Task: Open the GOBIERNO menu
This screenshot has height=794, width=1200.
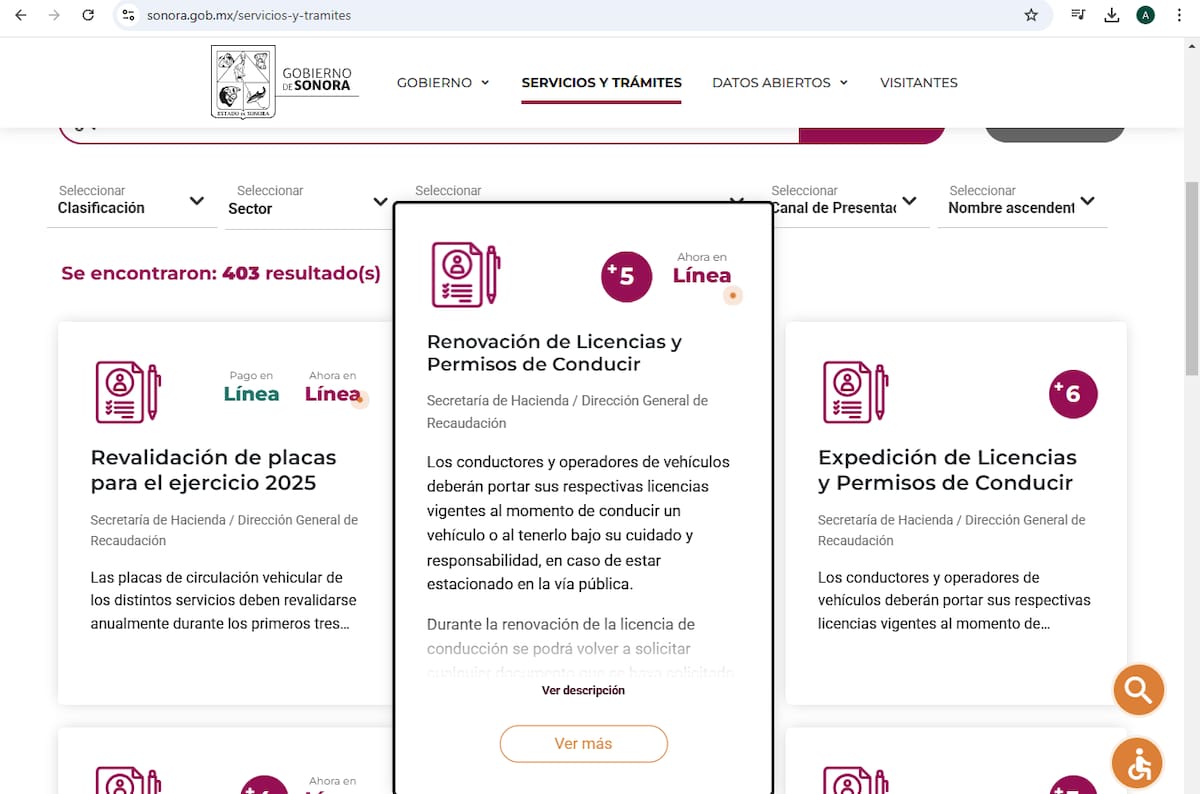Action: 443,82
